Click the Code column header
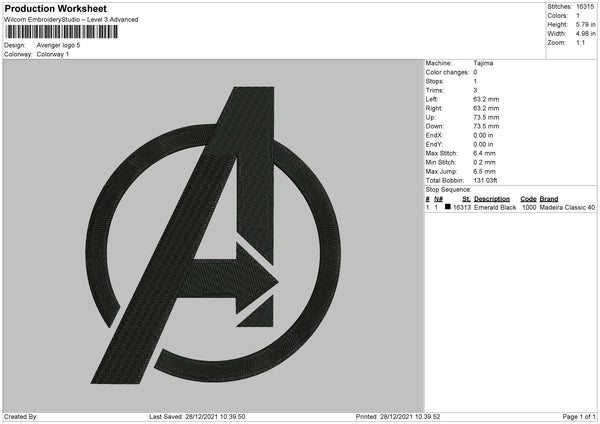This screenshot has width=600, height=424. click(528, 199)
